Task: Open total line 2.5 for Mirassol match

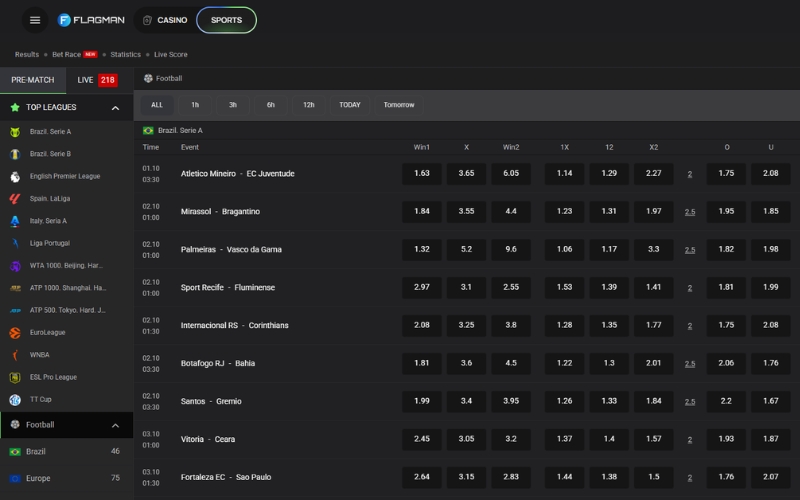Action: [x=690, y=212]
